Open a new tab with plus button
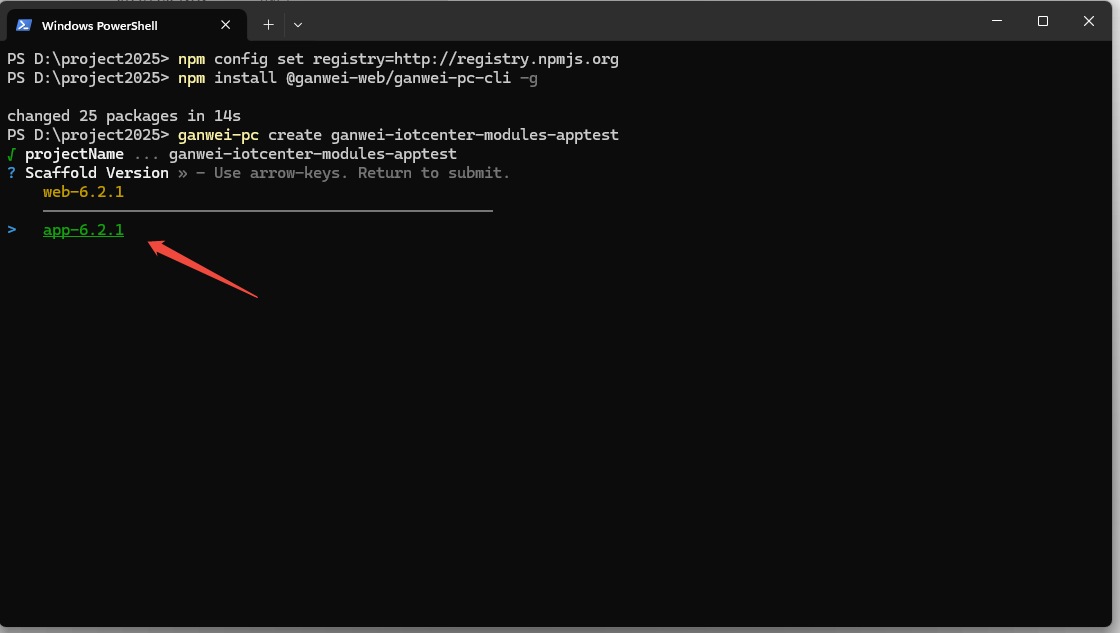The image size is (1120, 633). [268, 24]
